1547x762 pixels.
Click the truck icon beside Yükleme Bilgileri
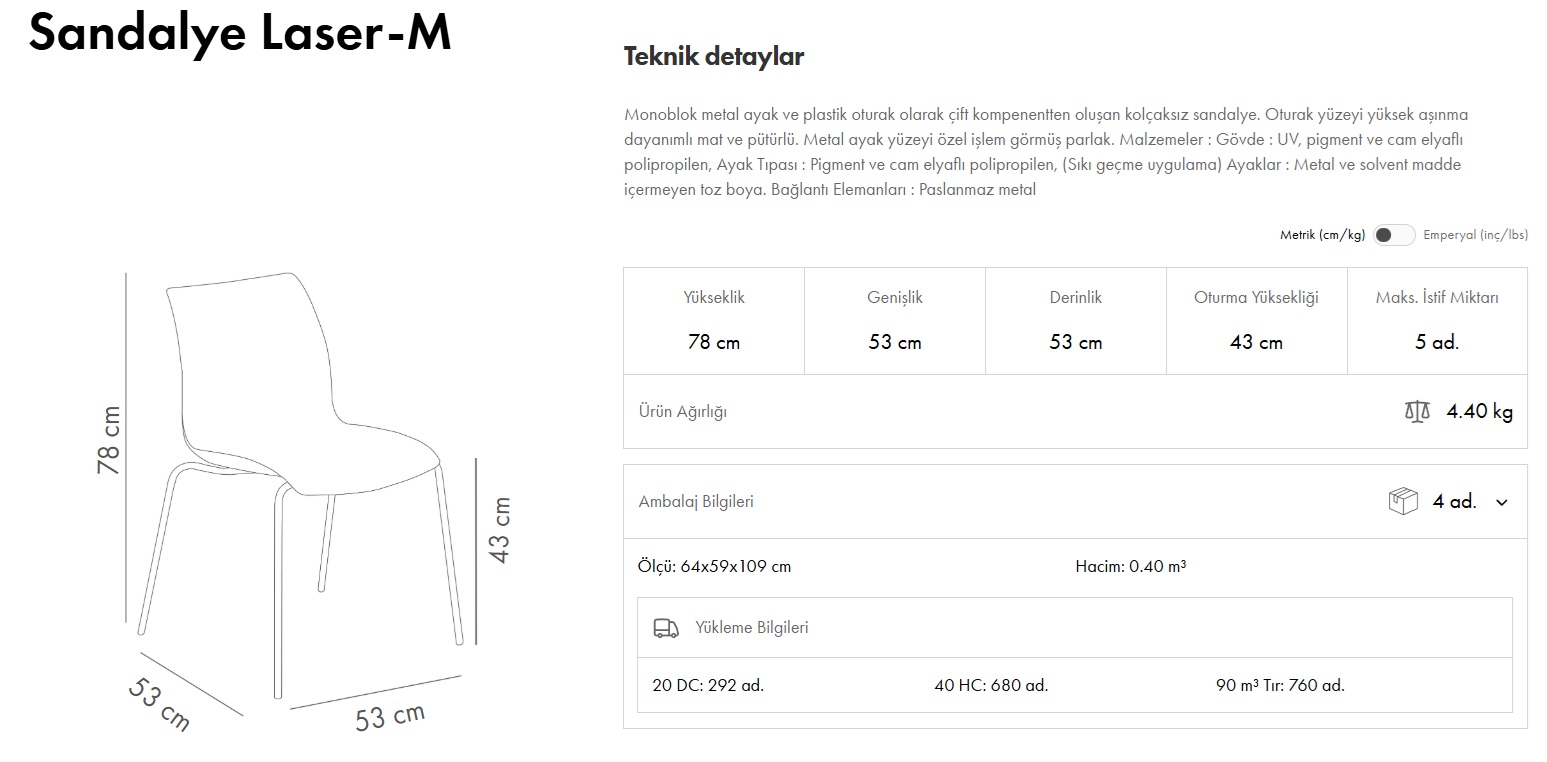click(x=665, y=628)
